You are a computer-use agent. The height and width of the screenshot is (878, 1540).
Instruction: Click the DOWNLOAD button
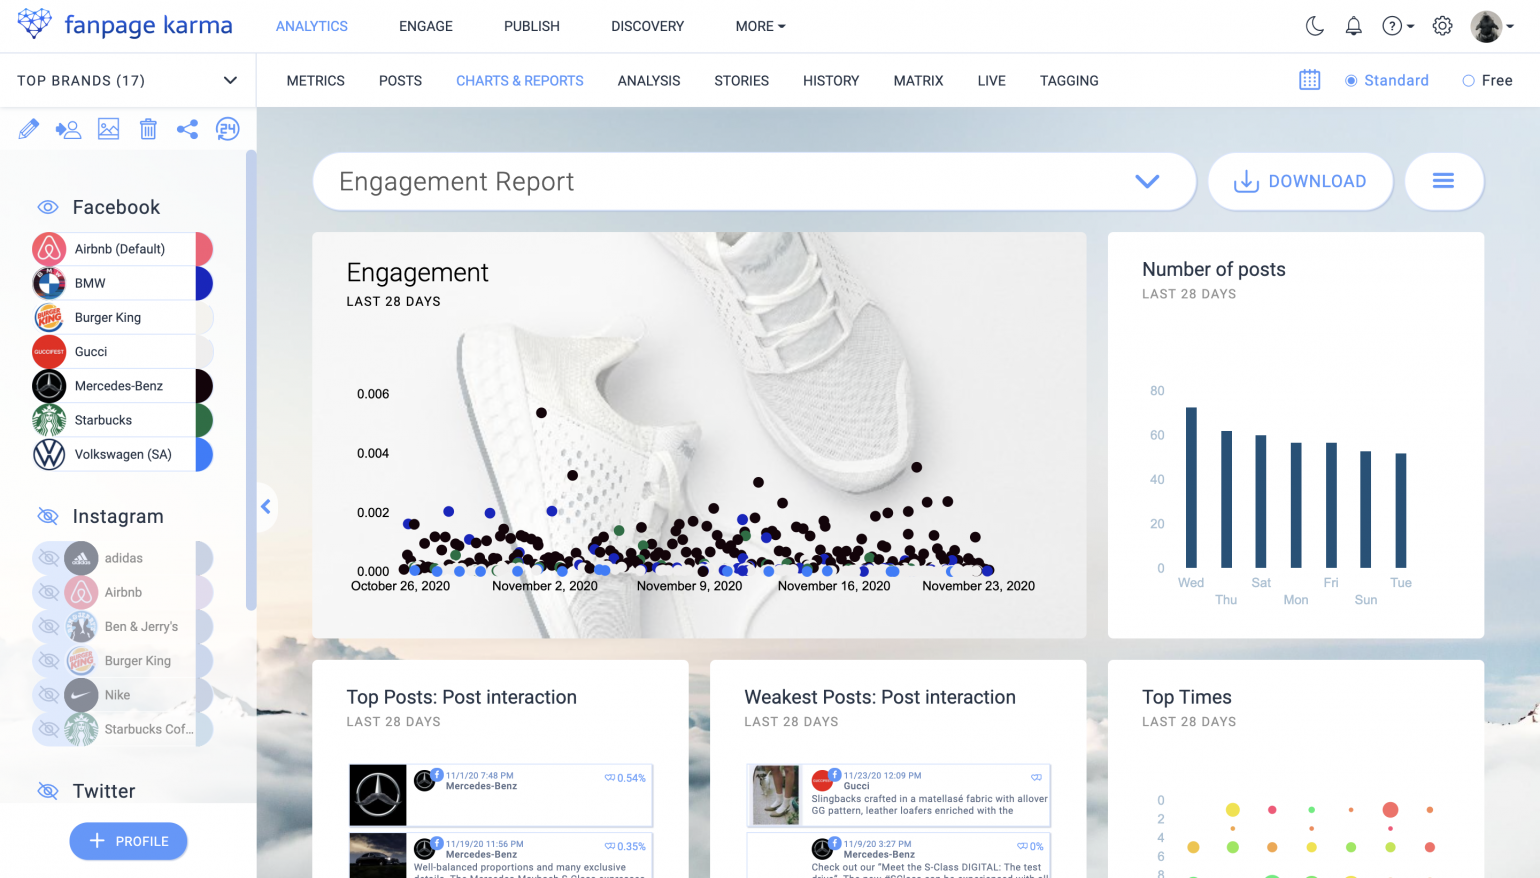coord(1301,181)
